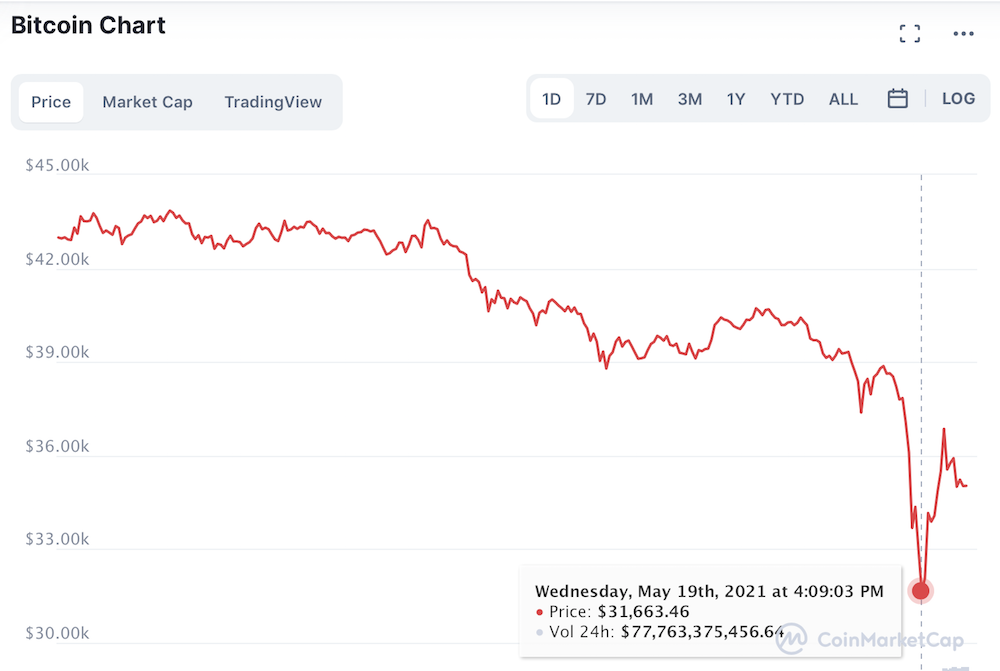Switch to the 3M time range

(x=689, y=100)
